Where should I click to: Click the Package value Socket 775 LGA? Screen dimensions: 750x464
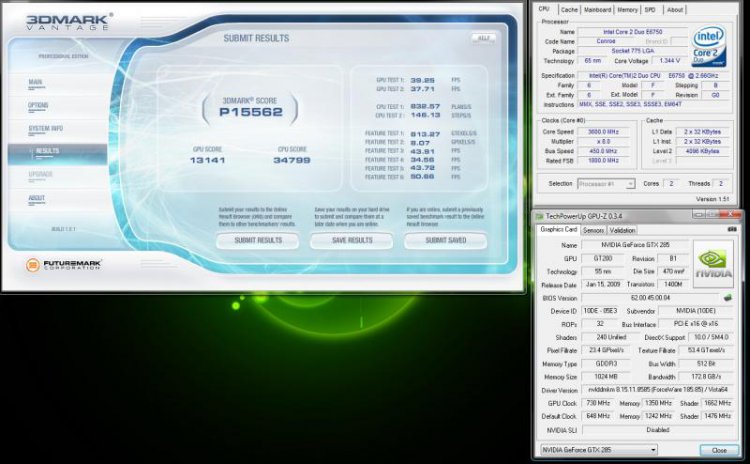(632, 51)
